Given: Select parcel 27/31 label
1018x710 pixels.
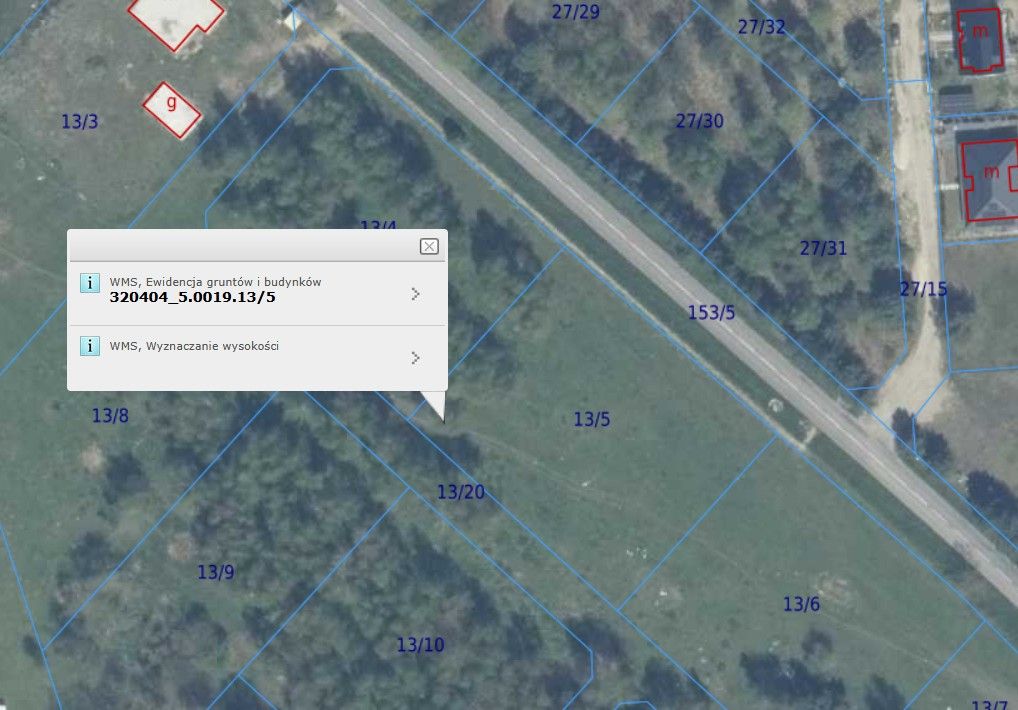Looking at the screenshot, I should [x=823, y=248].
